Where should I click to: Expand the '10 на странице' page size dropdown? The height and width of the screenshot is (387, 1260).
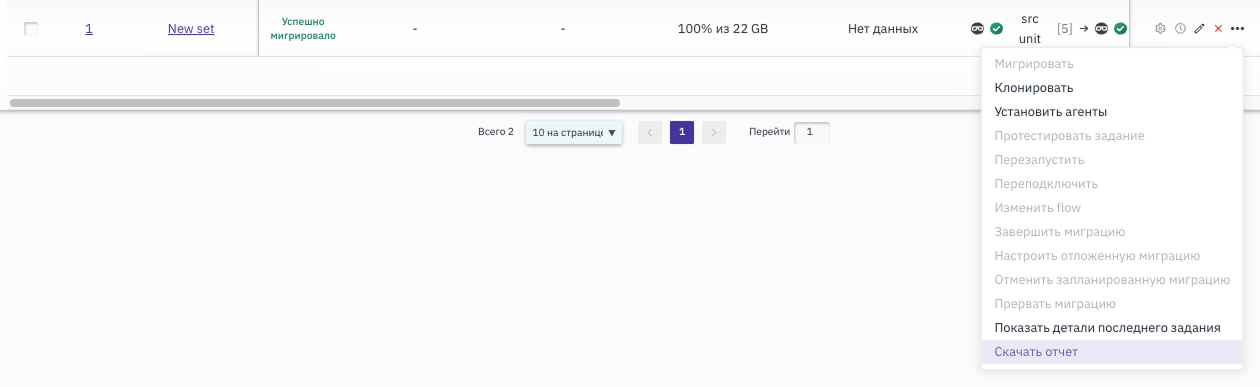pyautogui.click(x=574, y=132)
